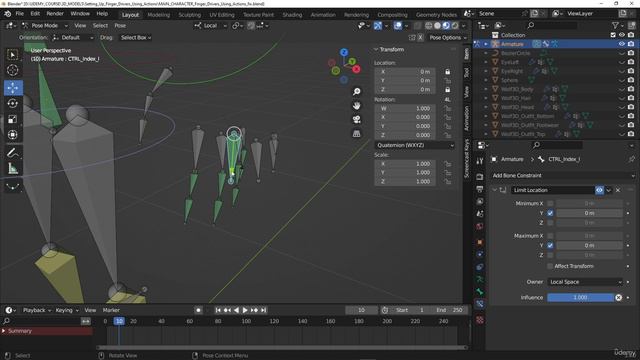Open Render properties tab icon
Screen dimensions: 640x360
pyautogui.click(x=480, y=177)
